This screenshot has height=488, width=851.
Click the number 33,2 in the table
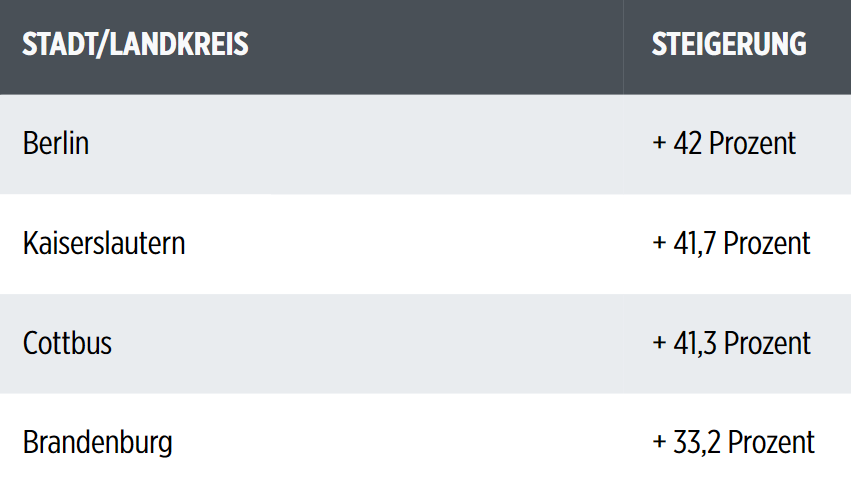[x=697, y=442]
